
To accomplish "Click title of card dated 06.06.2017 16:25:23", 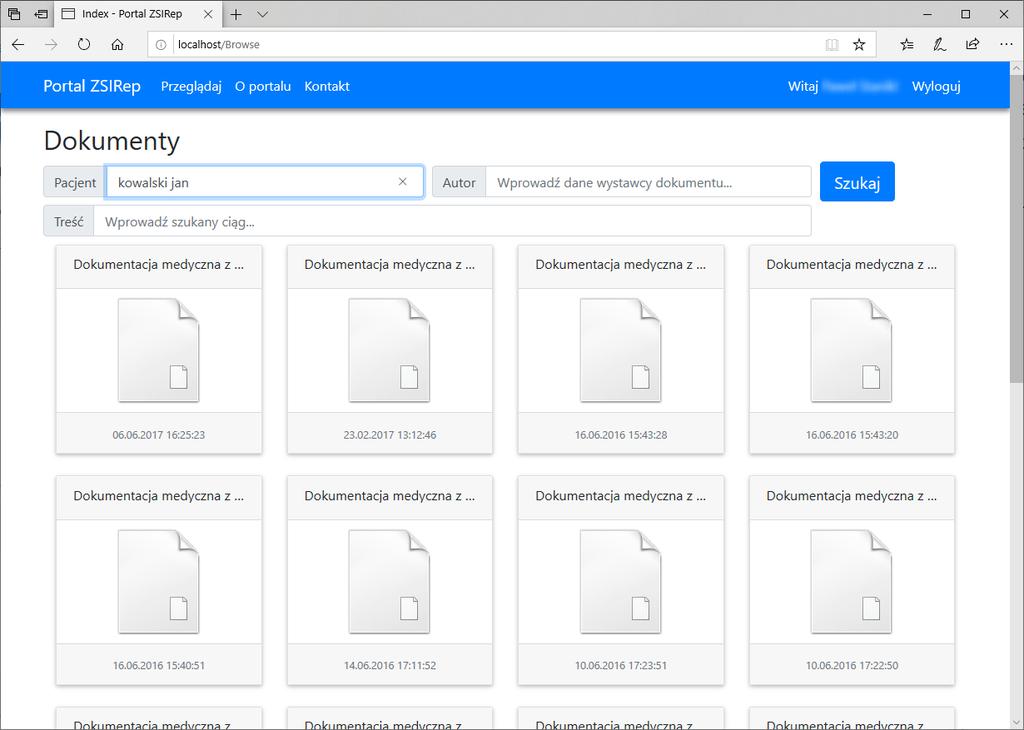I will (159, 264).
